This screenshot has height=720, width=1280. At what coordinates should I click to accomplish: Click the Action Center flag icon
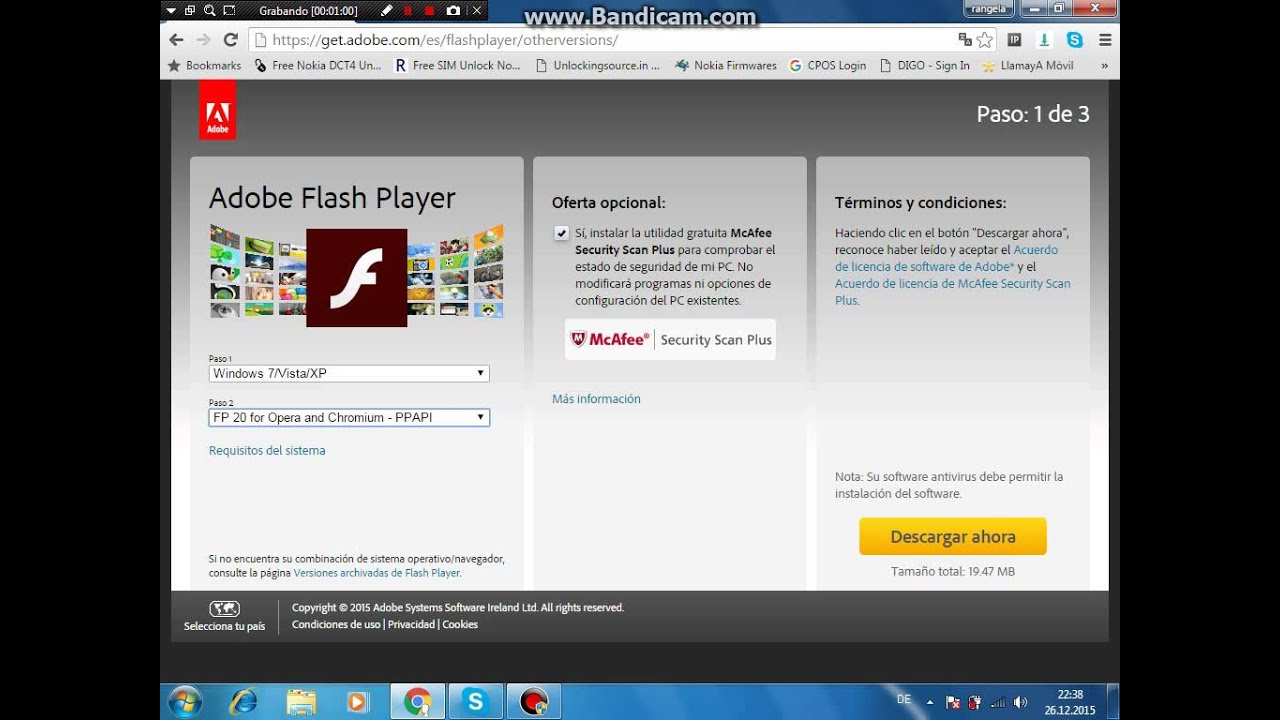pos(952,702)
